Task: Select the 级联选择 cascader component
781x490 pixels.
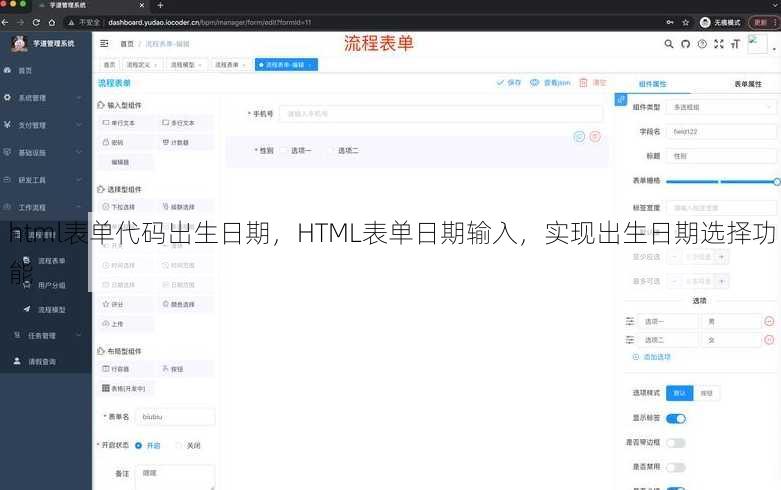Action: coord(186,207)
